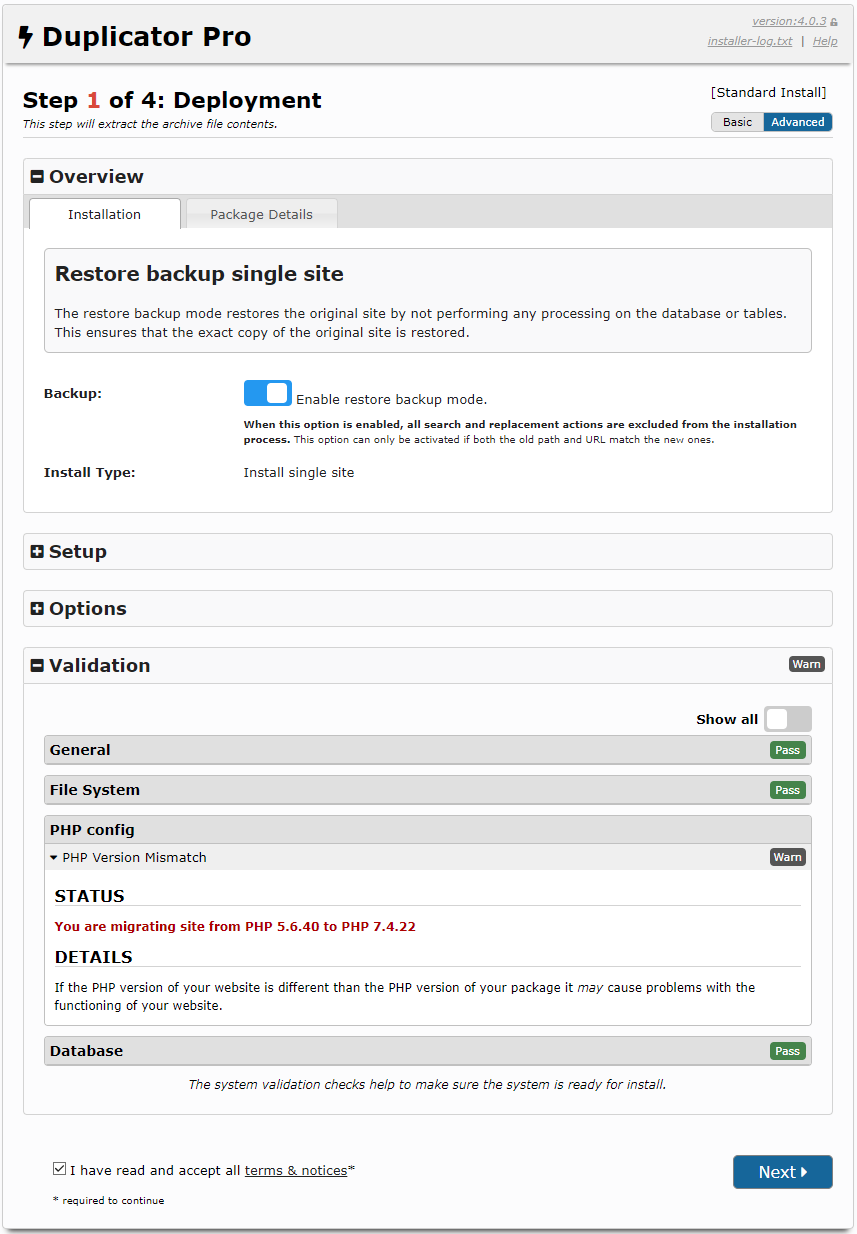Expand the General validation section
This screenshot has width=857, height=1234.
[x=428, y=750]
